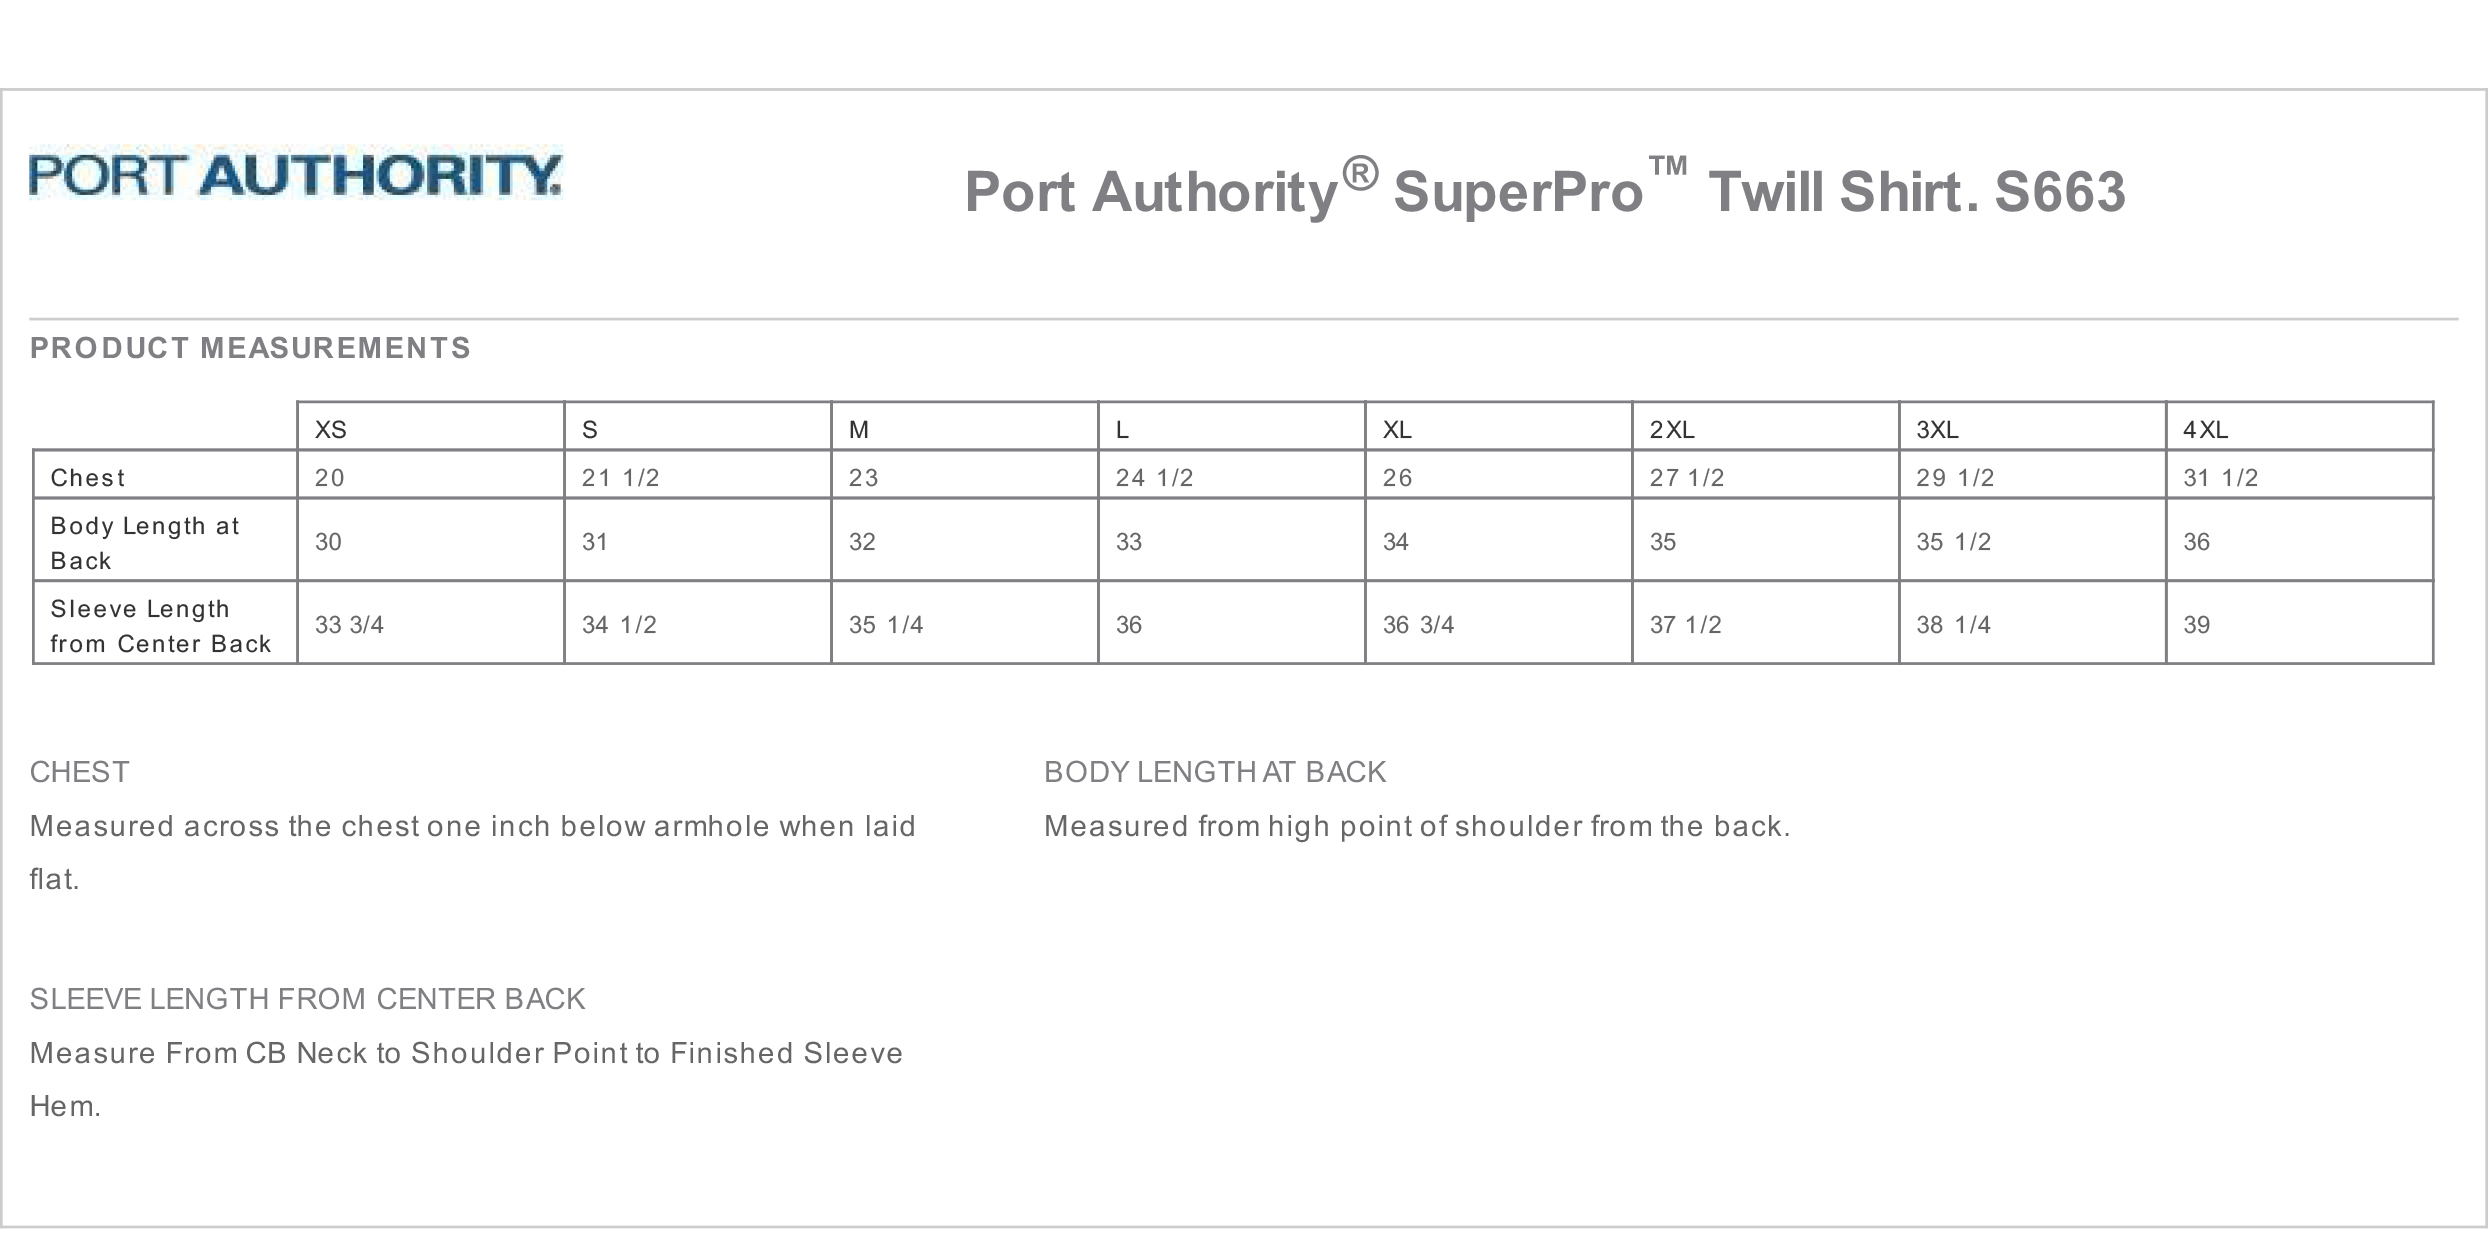
Task: Click the 3XL body length value 35 1/2
Action: click(x=1954, y=542)
